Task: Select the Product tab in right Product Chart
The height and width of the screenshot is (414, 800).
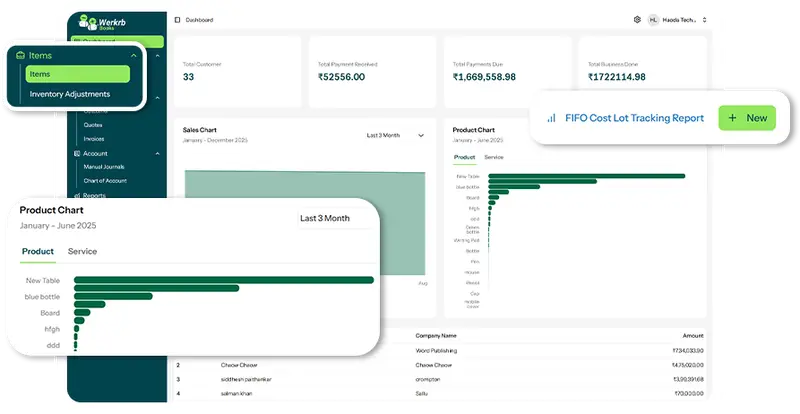Action: [464, 157]
